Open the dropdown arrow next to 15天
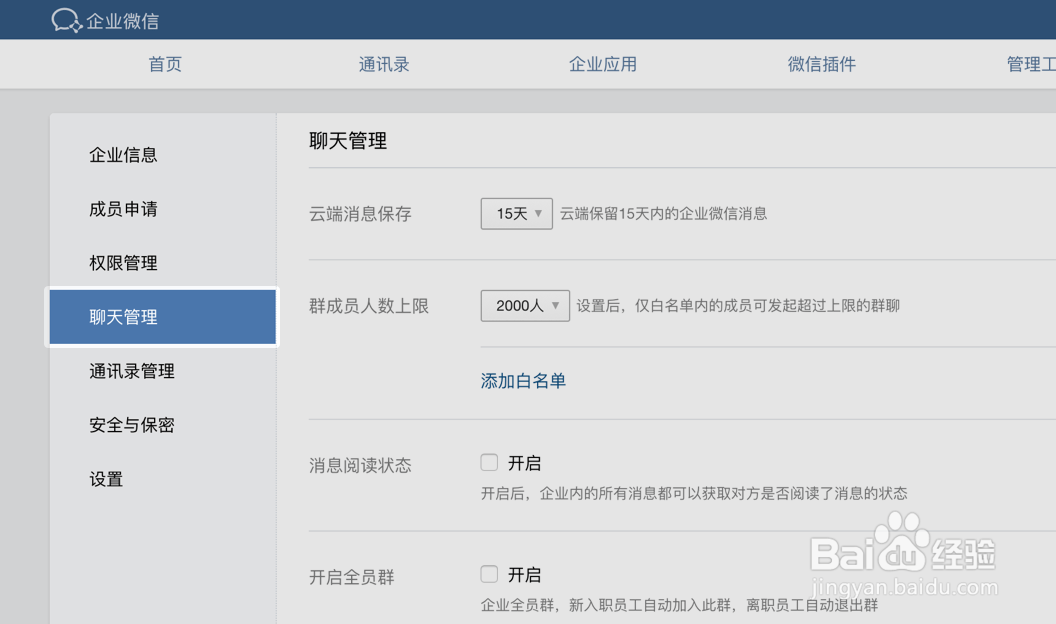This screenshot has width=1056, height=624. [x=541, y=213]
